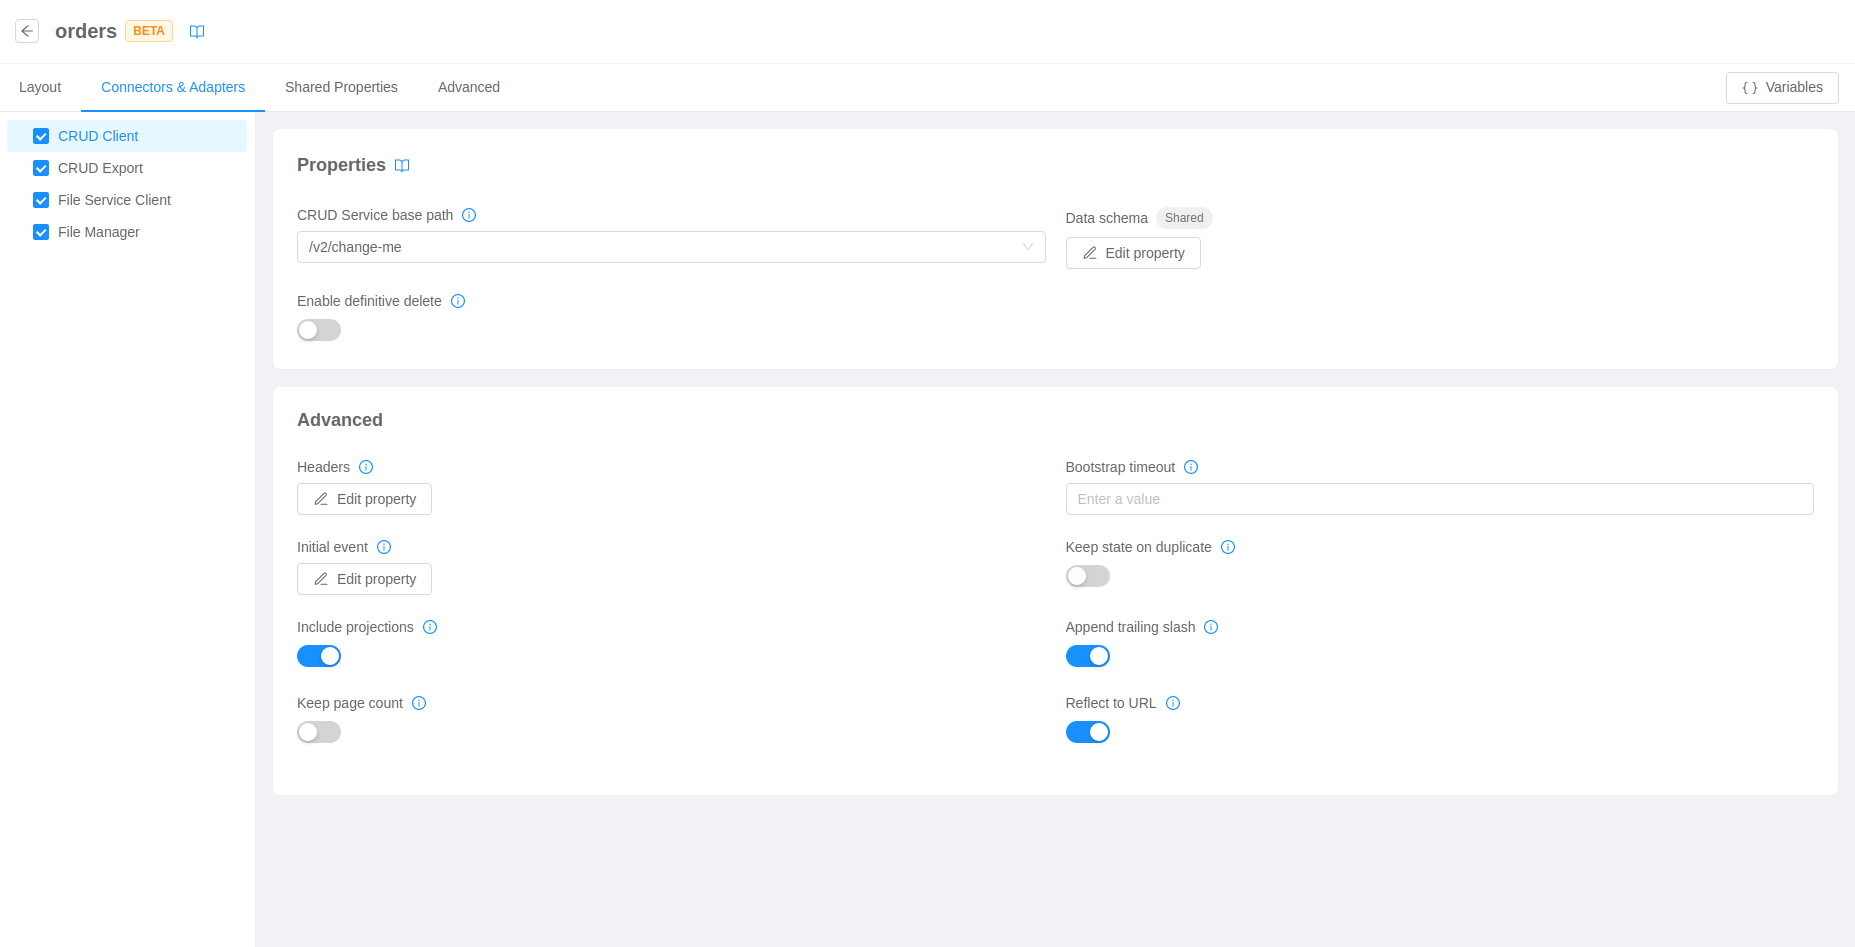
Task: Enable the Keep state on duplicate switch
Action: (1087, 576)
